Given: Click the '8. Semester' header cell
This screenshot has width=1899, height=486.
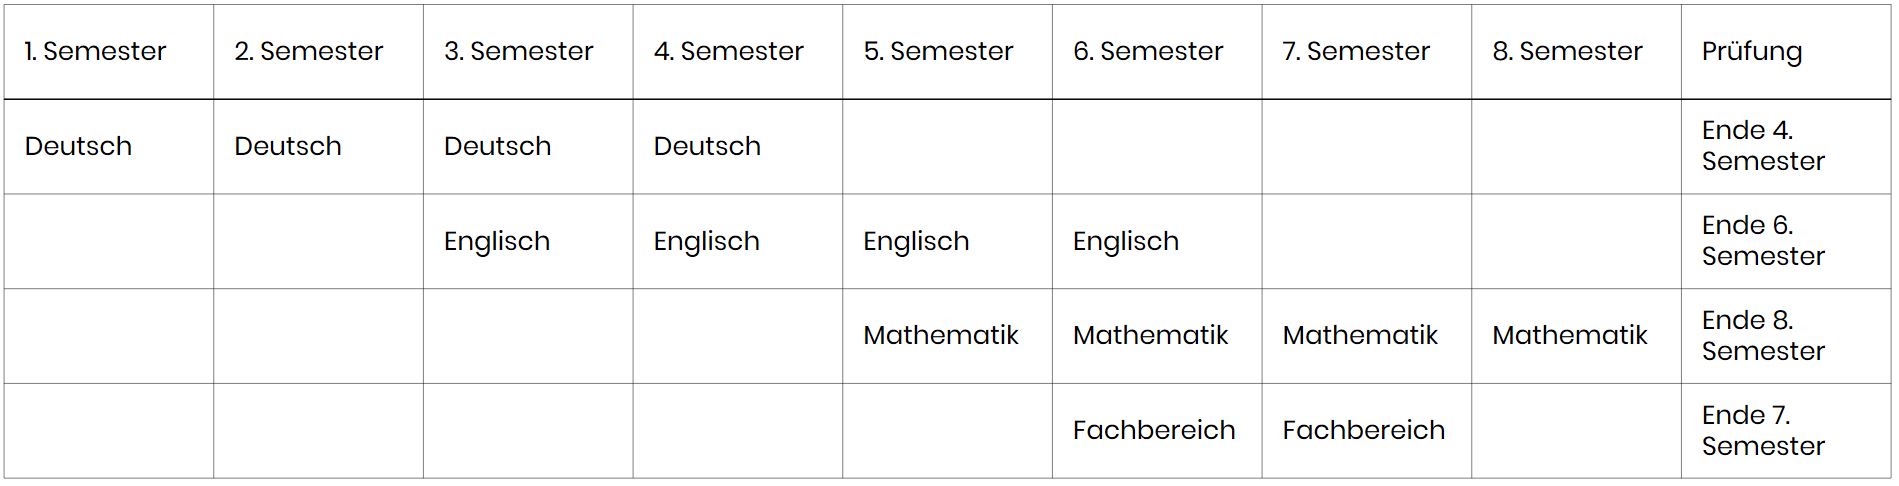Looking at the screenshot, I should tap(1567, 51).
